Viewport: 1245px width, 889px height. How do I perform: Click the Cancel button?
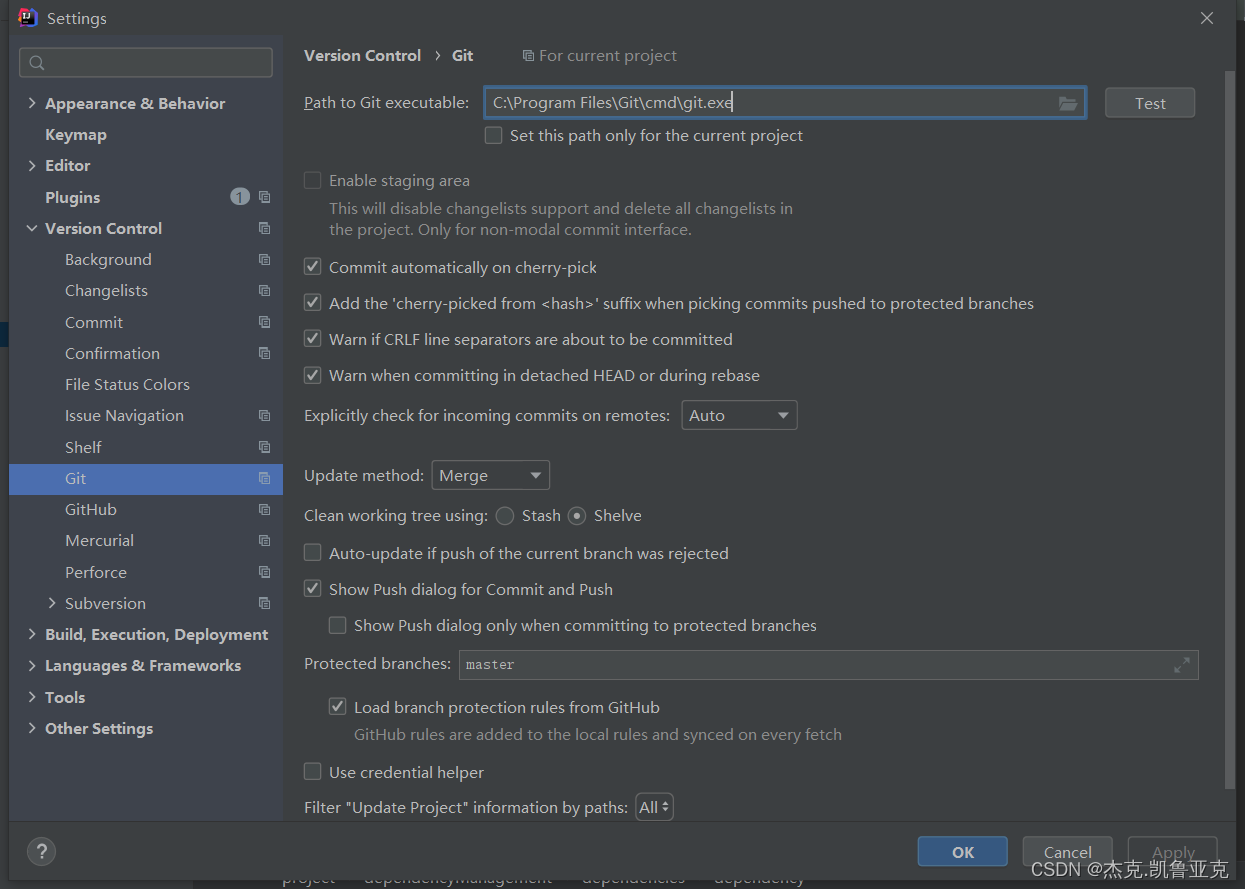coord(1068,852)
